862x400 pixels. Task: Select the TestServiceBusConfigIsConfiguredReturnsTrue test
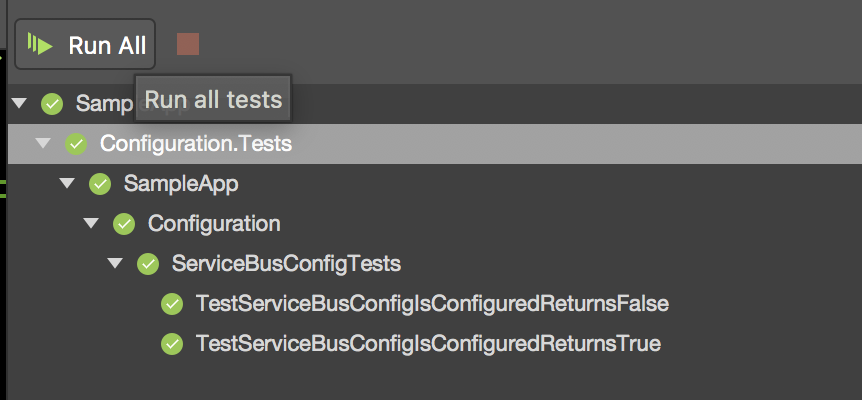coord(428,344)
